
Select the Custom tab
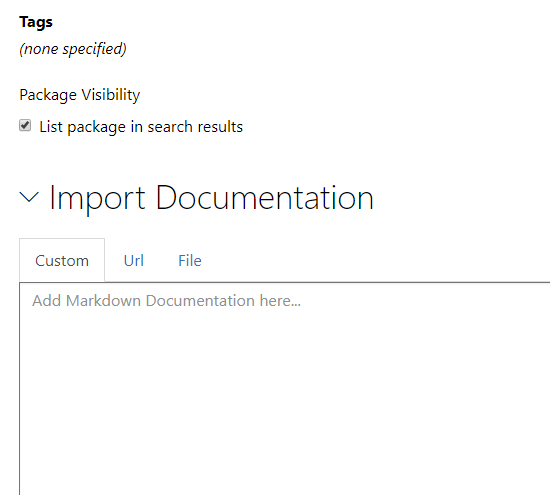[62, 261]
